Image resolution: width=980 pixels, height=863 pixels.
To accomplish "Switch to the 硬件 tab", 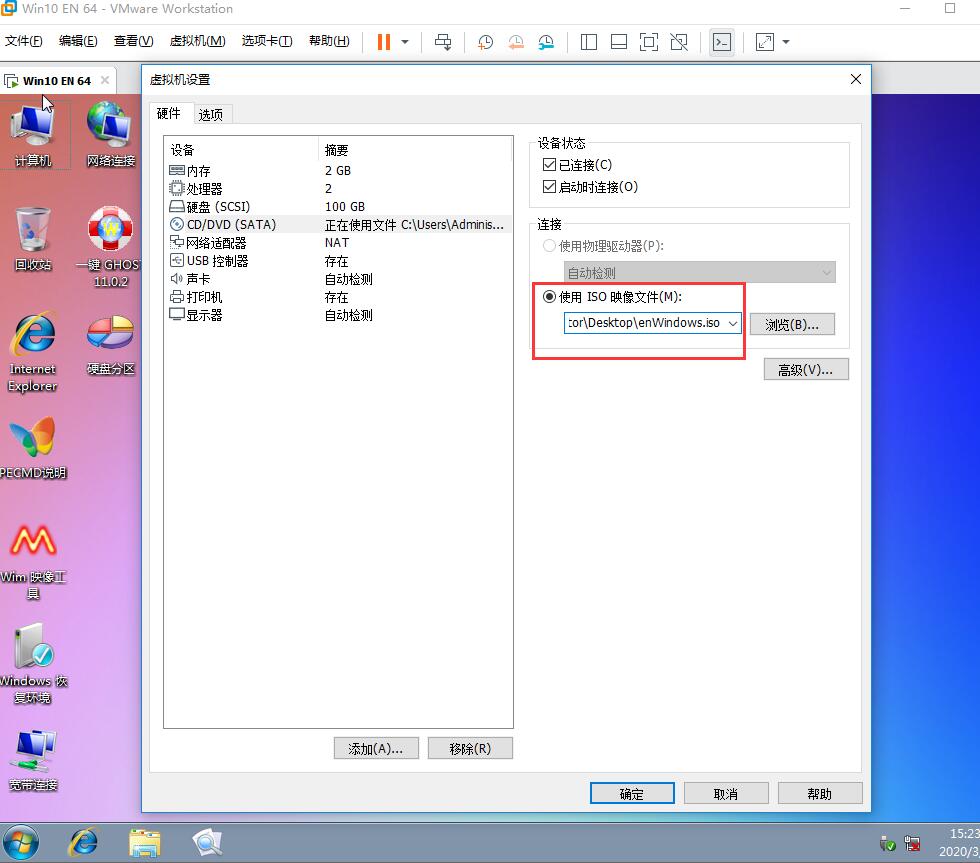I will (x=169, y=114).
